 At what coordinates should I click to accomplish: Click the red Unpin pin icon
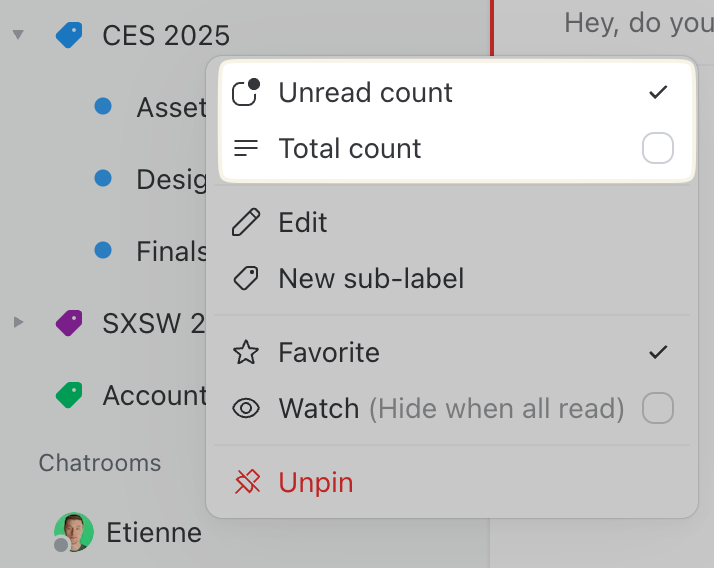(x=246, y=483)
